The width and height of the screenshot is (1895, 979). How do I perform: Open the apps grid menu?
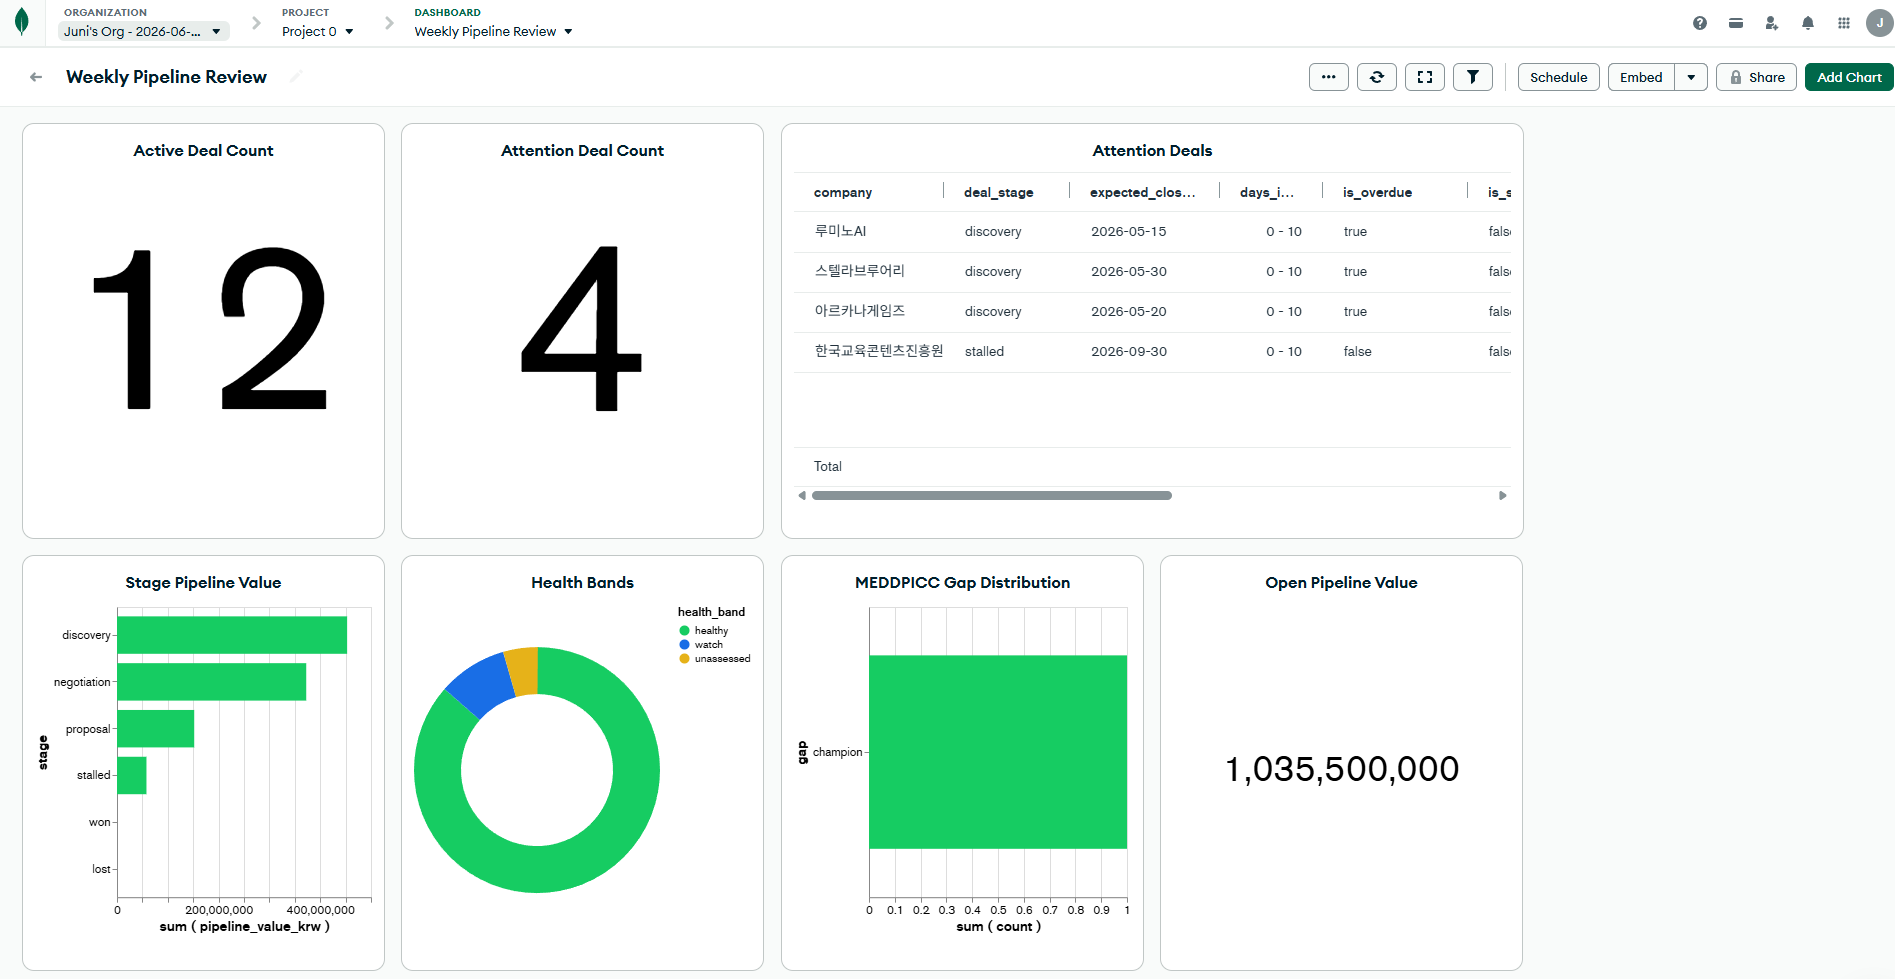click(x=1844, y=23)
